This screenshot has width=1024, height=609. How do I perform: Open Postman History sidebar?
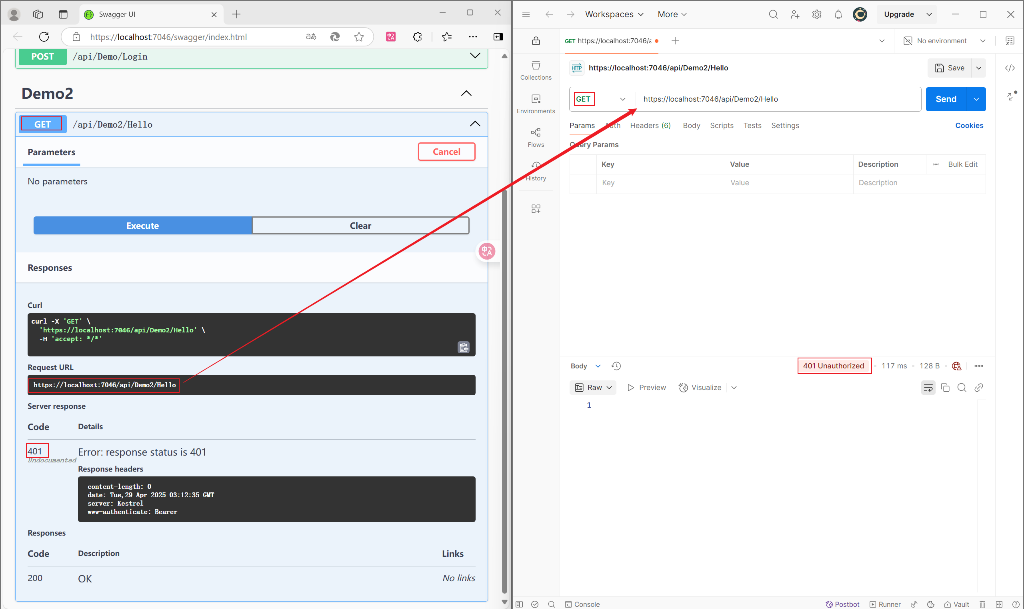point(536,171)
